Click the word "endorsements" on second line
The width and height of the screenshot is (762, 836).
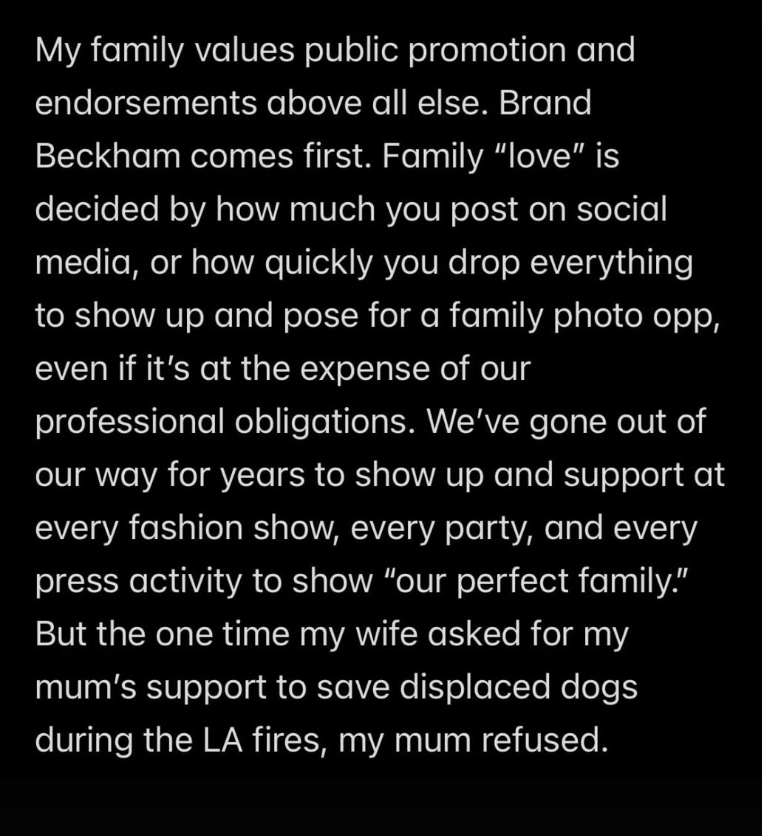146,103
